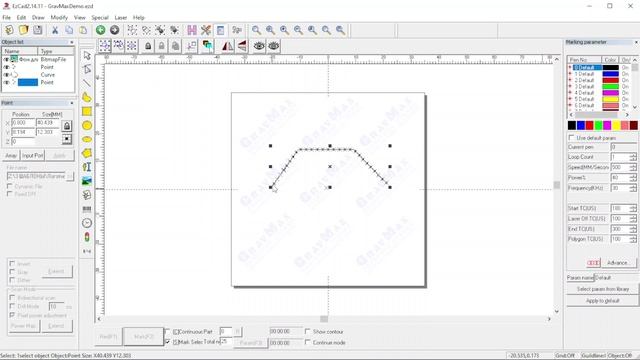The image size is (640, 360).
Task: Click the green undo arrow button
Action: pos(100,30)
